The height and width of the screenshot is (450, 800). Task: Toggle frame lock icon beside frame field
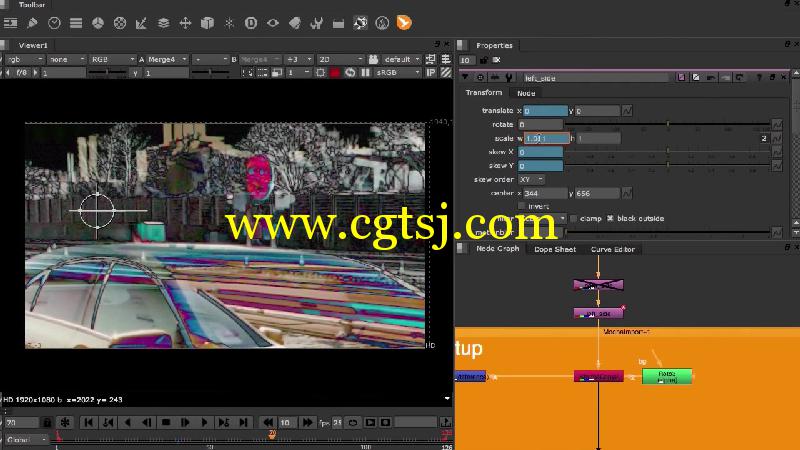click(47, 422)
